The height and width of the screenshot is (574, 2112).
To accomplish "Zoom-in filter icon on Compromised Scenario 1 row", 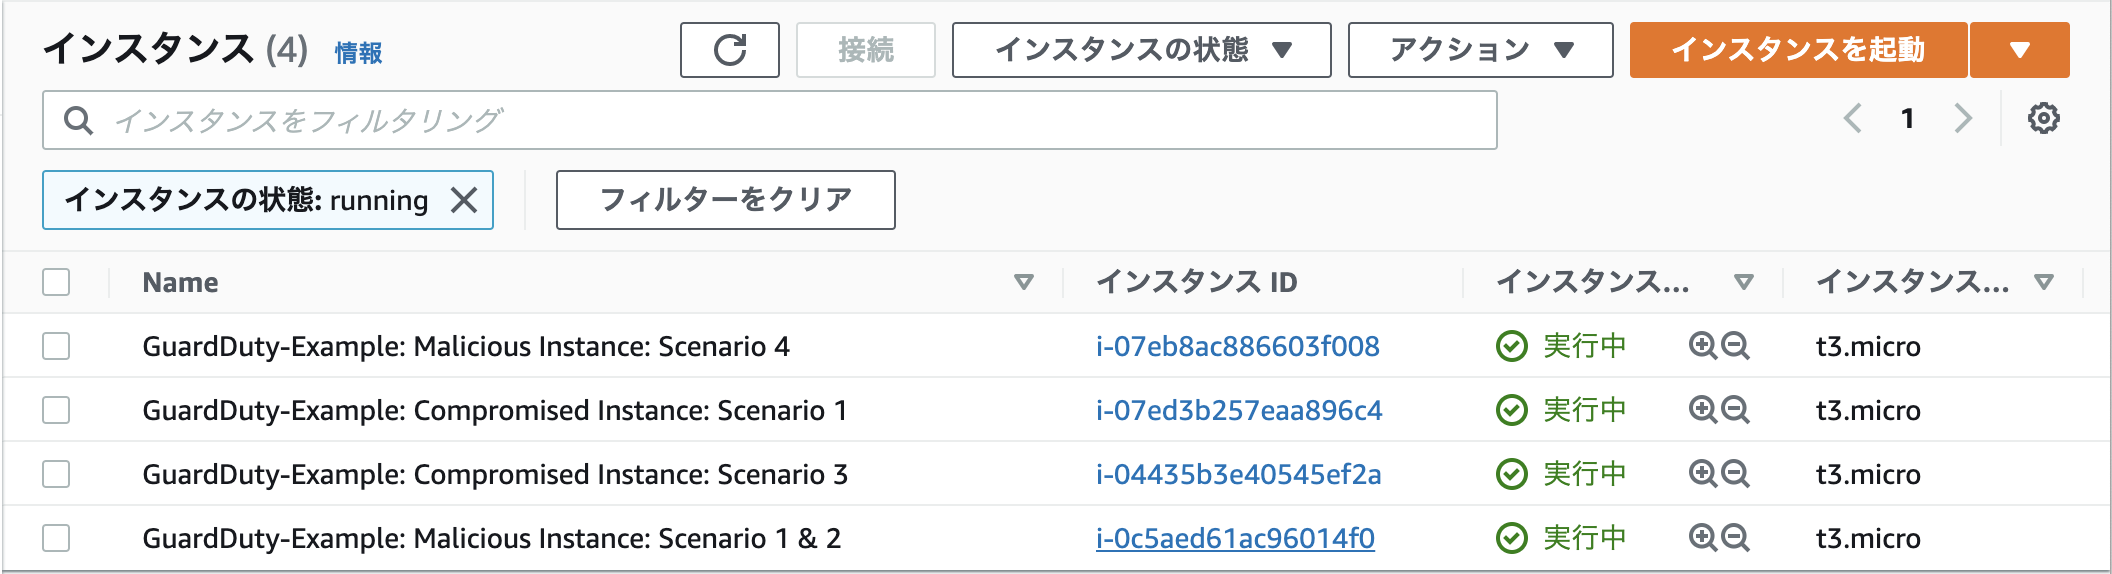I will click(1702, 410).
